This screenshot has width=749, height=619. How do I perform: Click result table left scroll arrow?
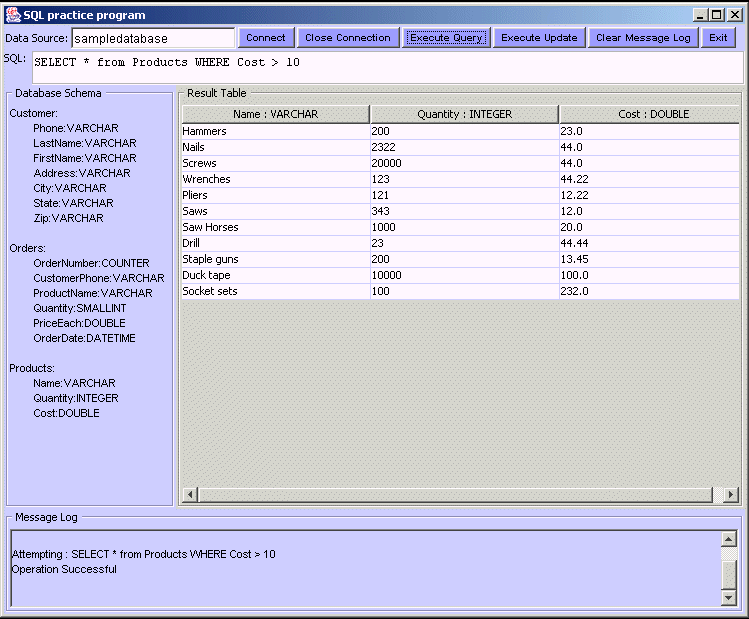pyautogui.click(x=190, y=495)
